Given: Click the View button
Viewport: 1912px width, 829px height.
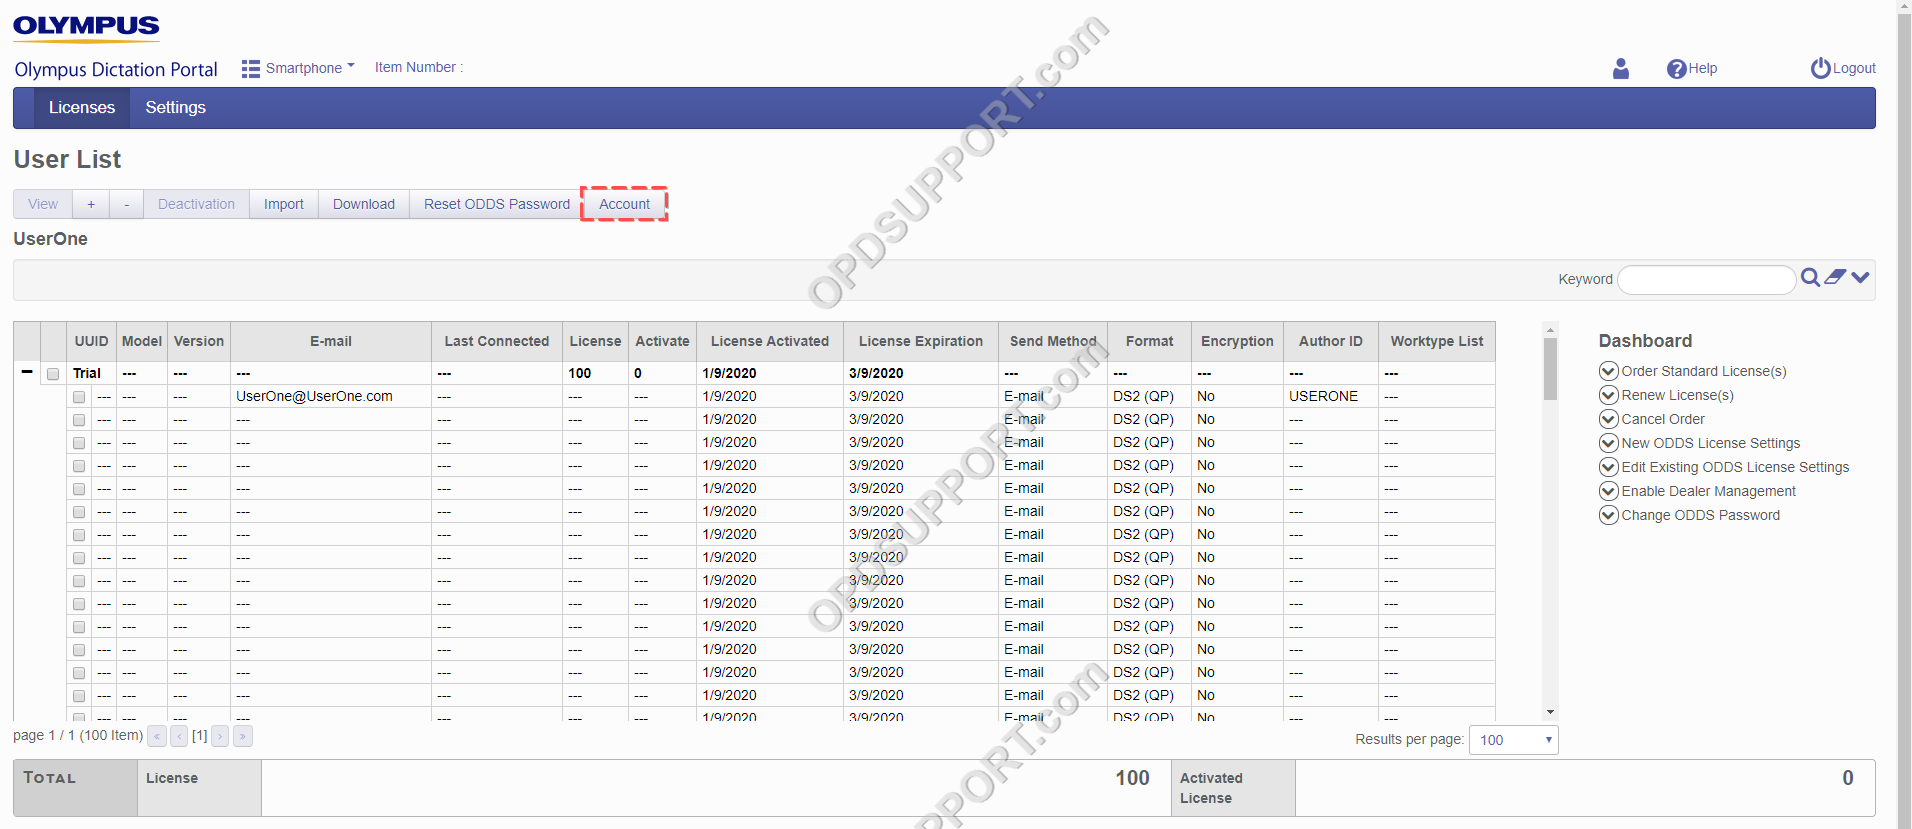Looking at the screenshot, I should pos(43,204).
